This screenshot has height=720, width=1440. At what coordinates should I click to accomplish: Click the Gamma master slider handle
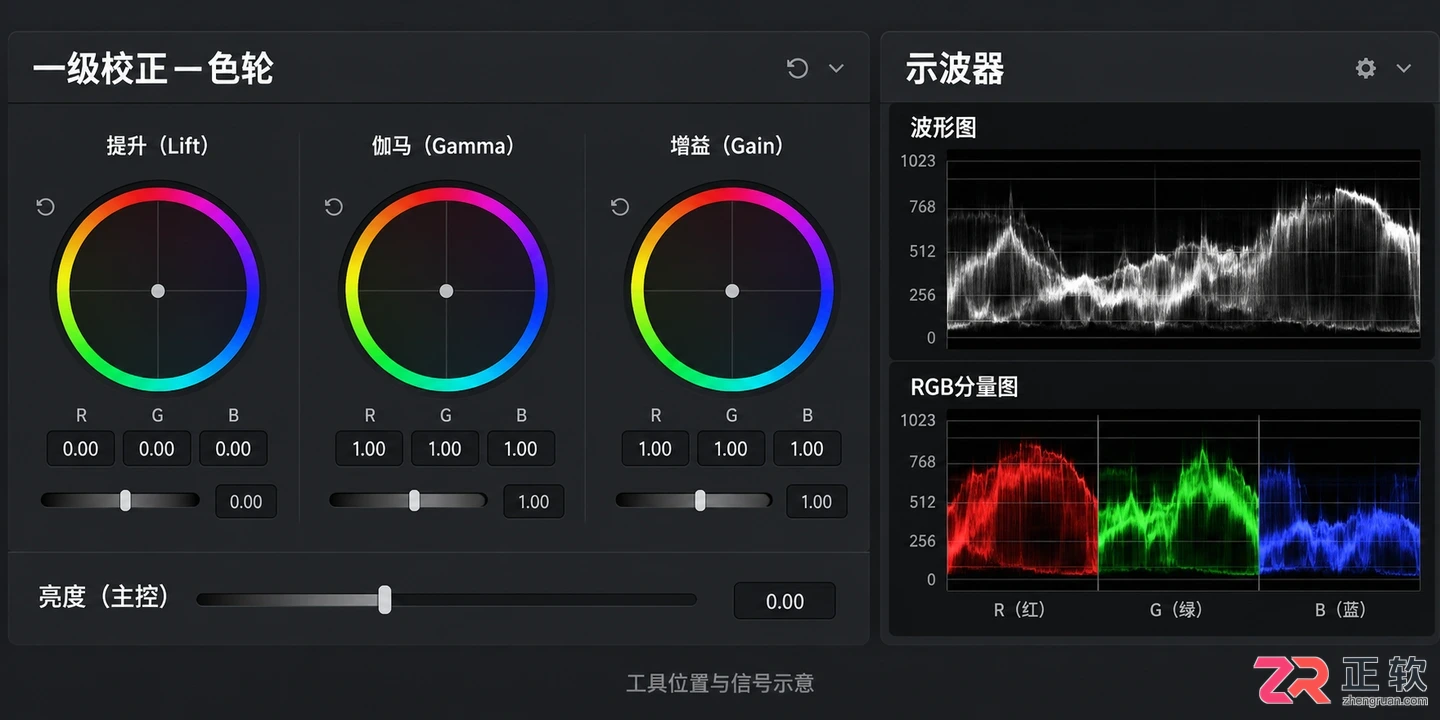point(414,500)
